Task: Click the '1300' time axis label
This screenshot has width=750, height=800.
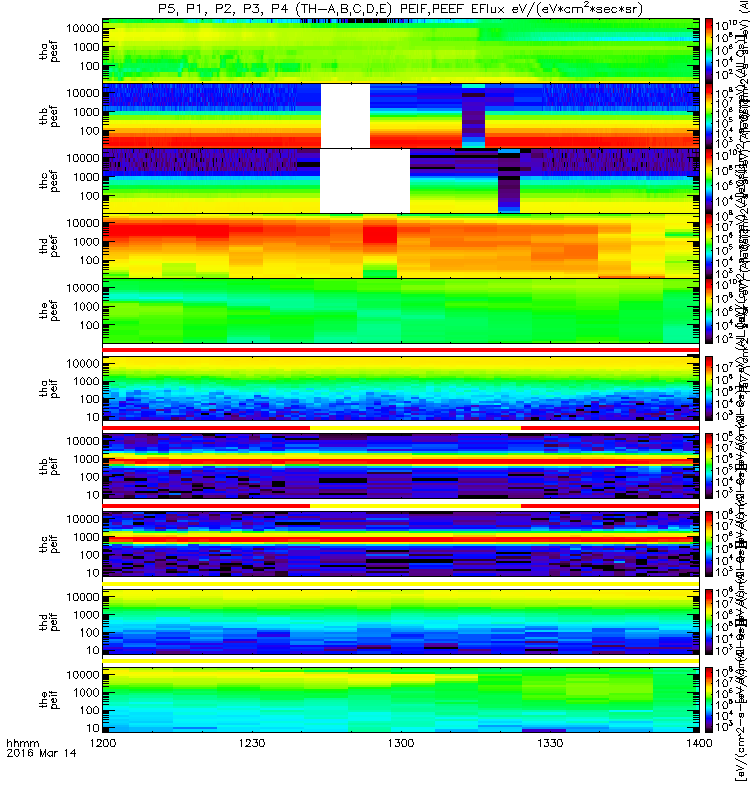Action: pos(401,743)
